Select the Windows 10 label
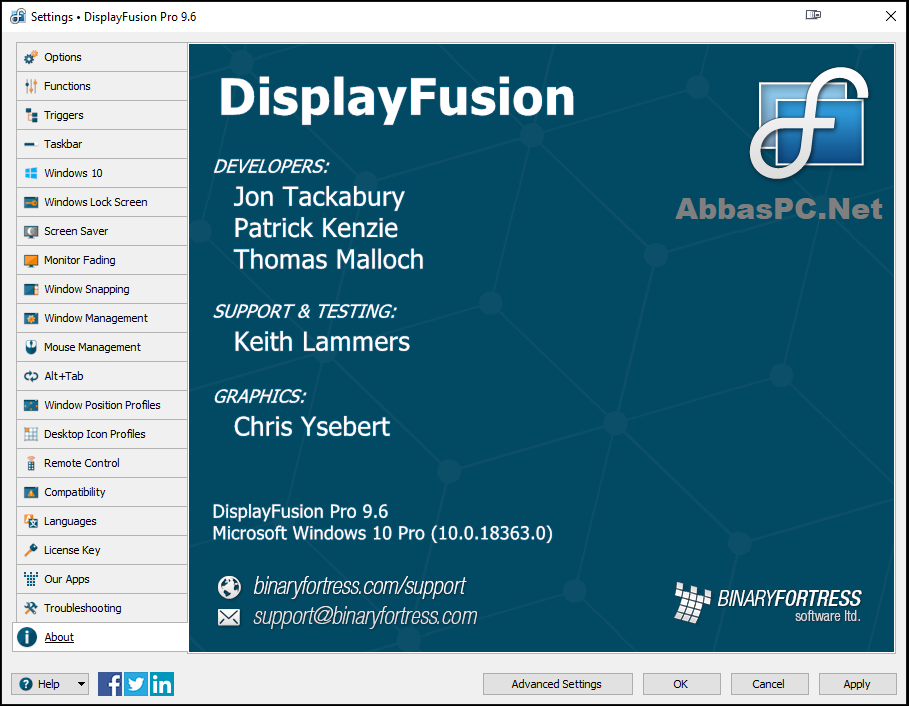 coord(73,173)
